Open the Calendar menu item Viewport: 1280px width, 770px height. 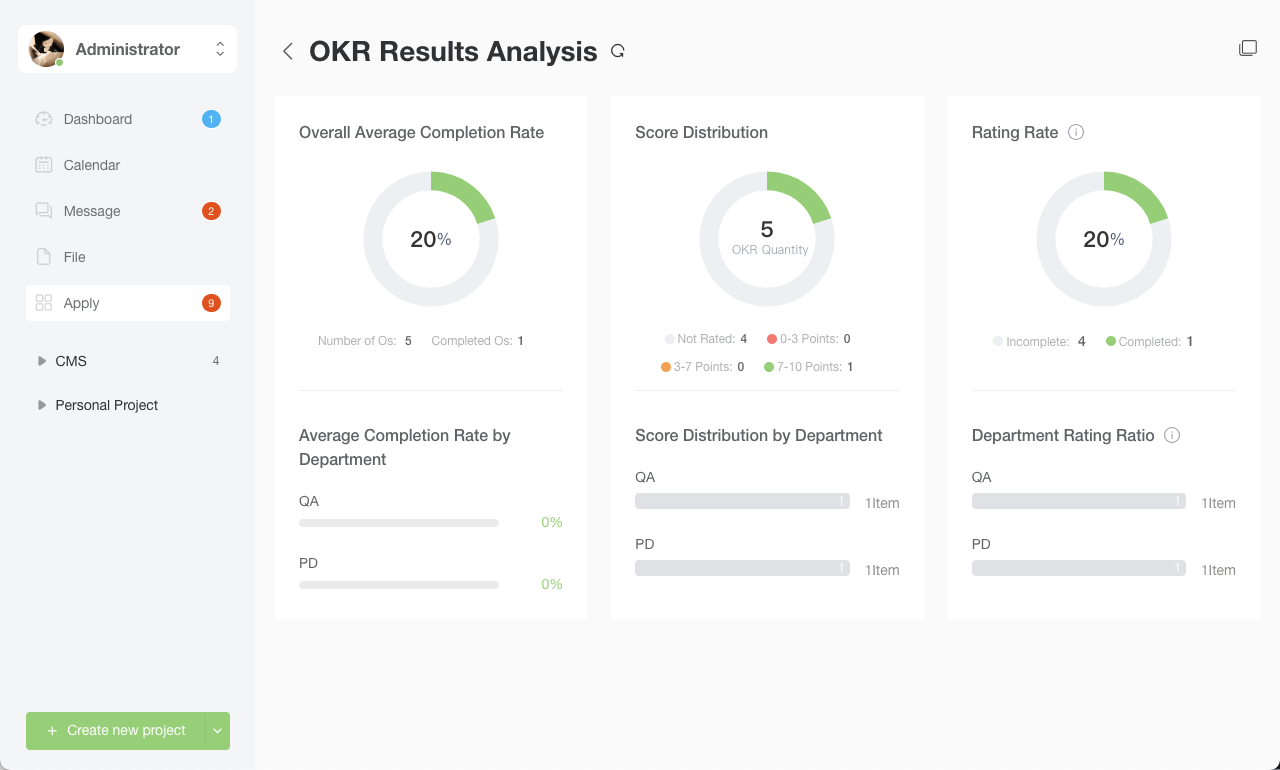click(128, 165)
